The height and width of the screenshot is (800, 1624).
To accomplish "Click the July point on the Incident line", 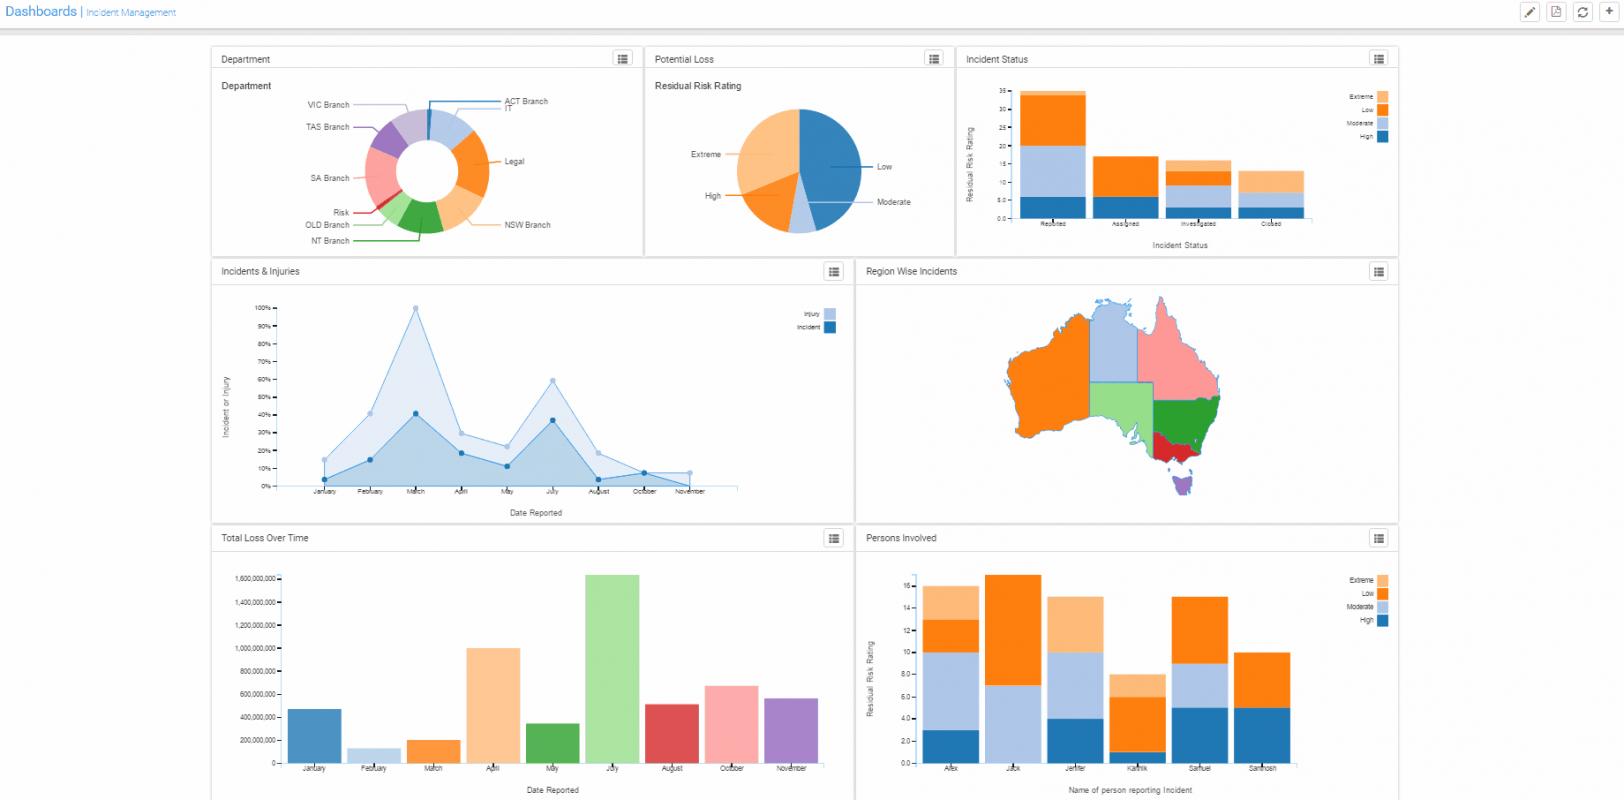I will point(553,421).
